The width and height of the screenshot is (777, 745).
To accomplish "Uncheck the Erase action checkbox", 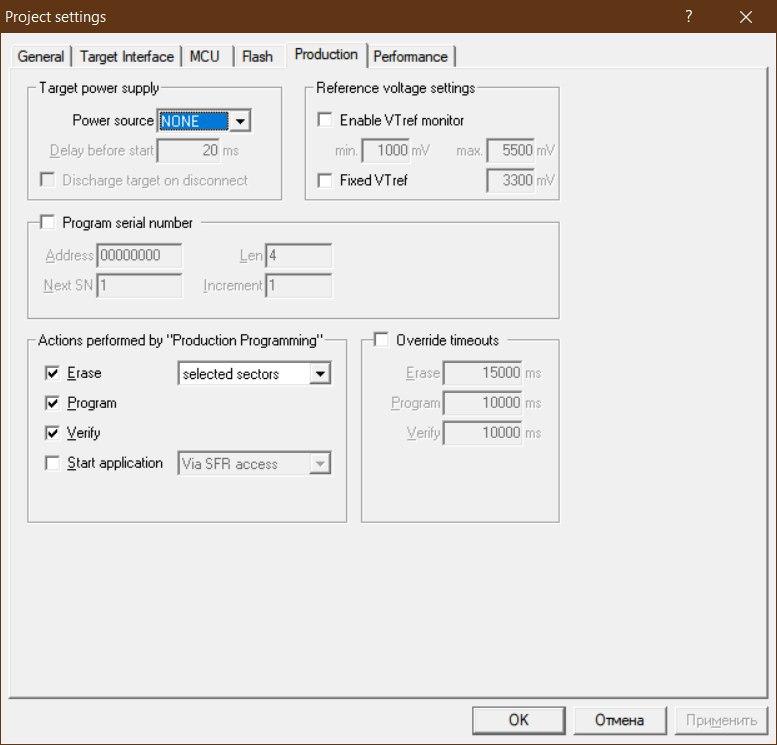I will click(53, 373).
